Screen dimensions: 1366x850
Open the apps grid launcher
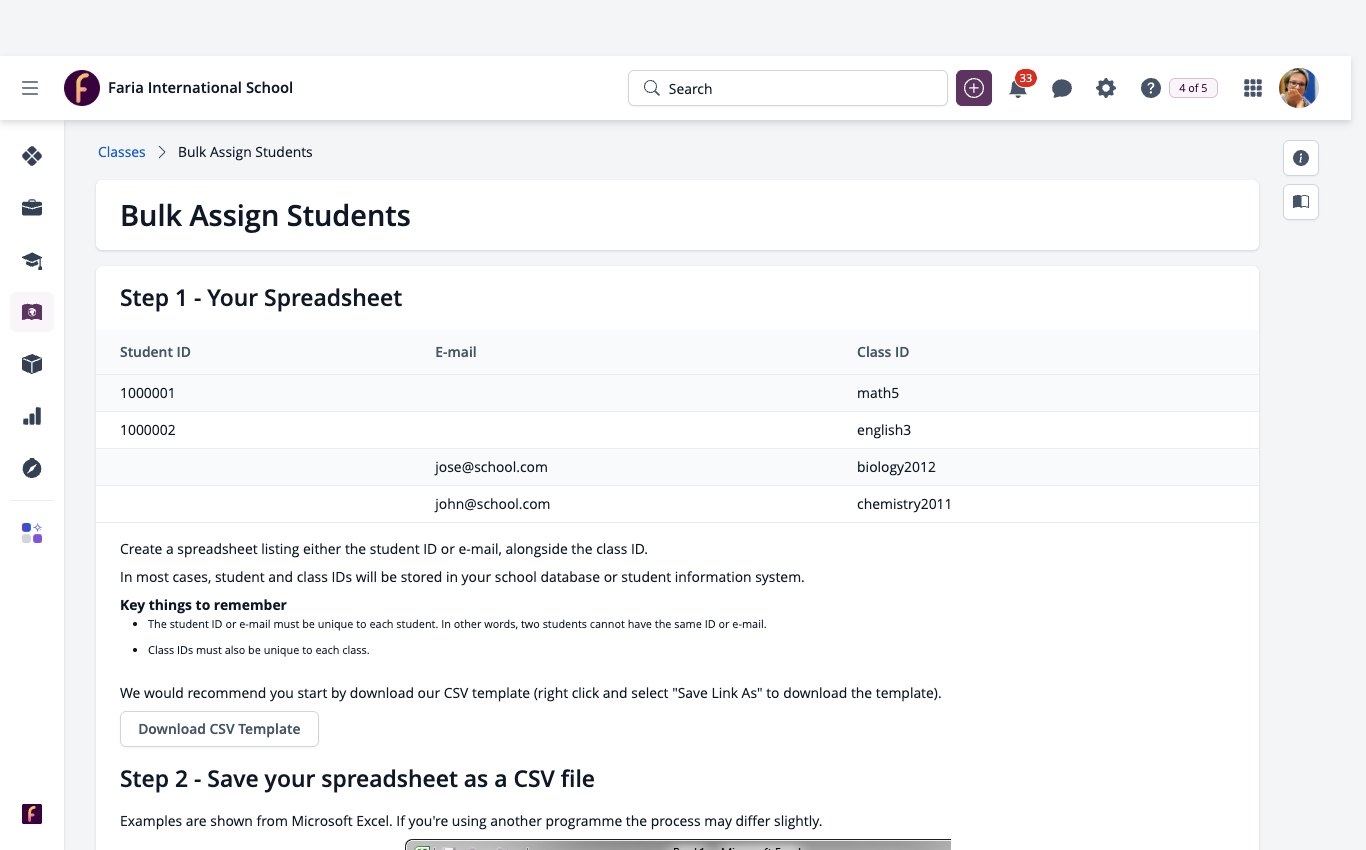[x=1252, y=88]
